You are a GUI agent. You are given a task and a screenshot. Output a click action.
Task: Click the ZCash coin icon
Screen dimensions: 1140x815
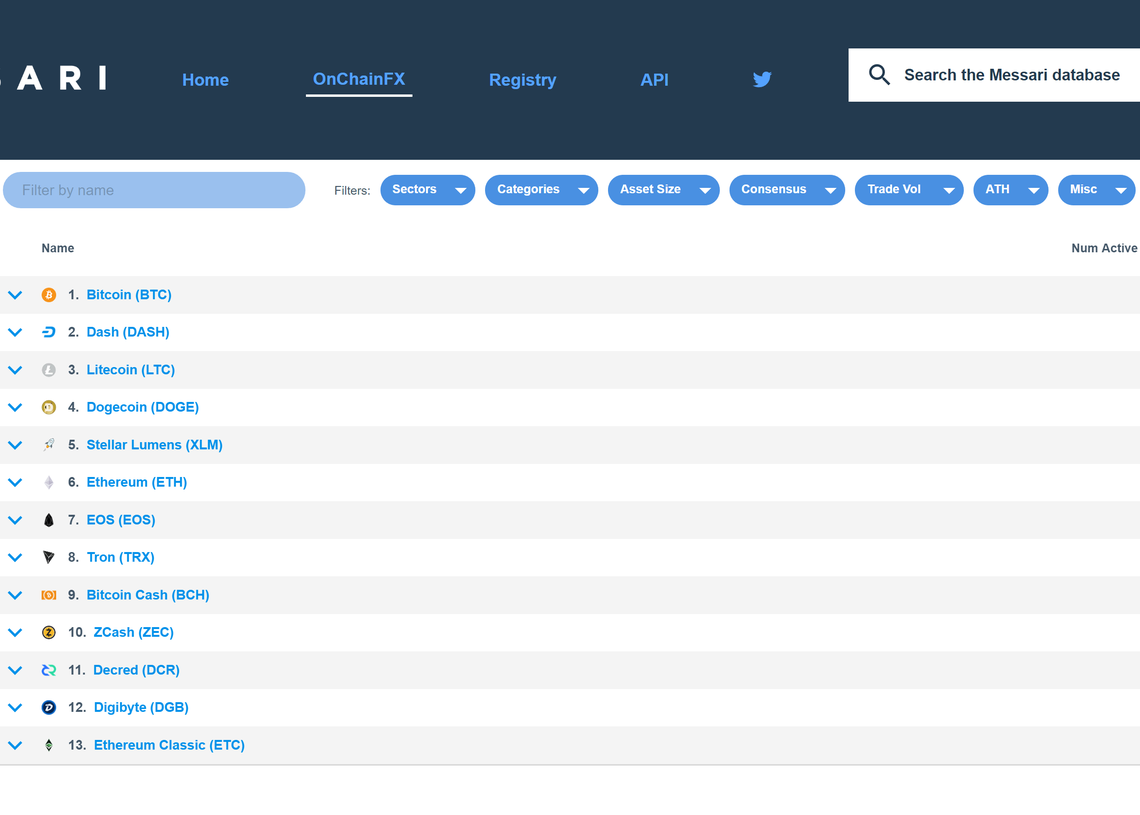click(x=49, y=633)
